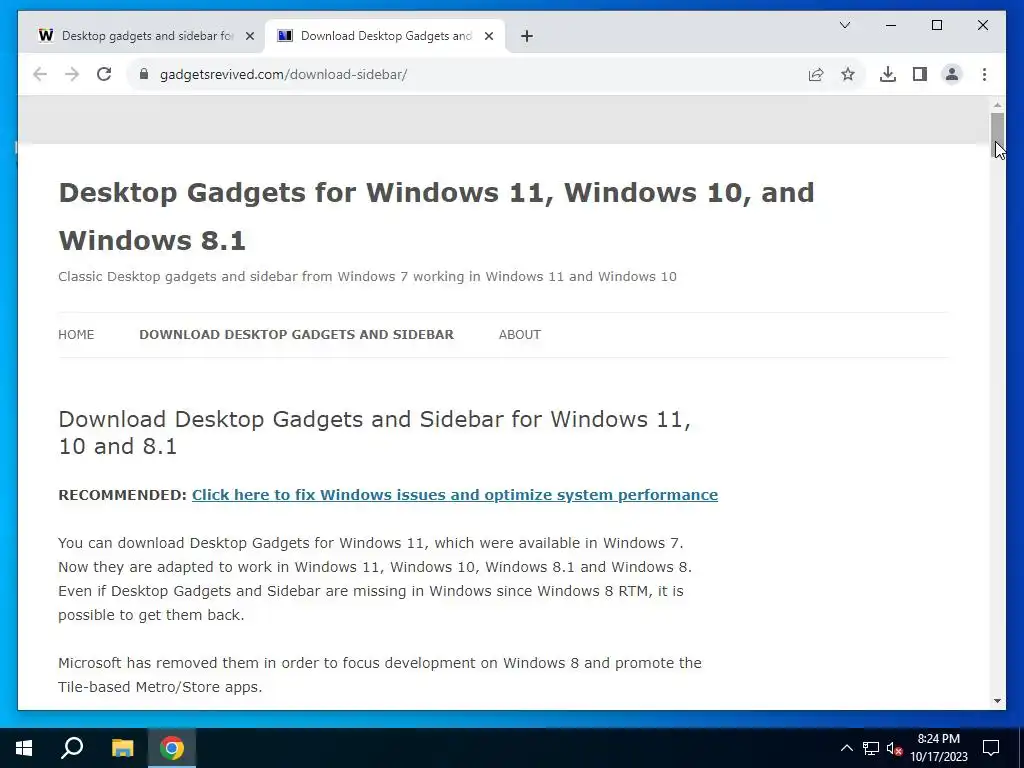Open a new tab with plus button

point(527,36)
